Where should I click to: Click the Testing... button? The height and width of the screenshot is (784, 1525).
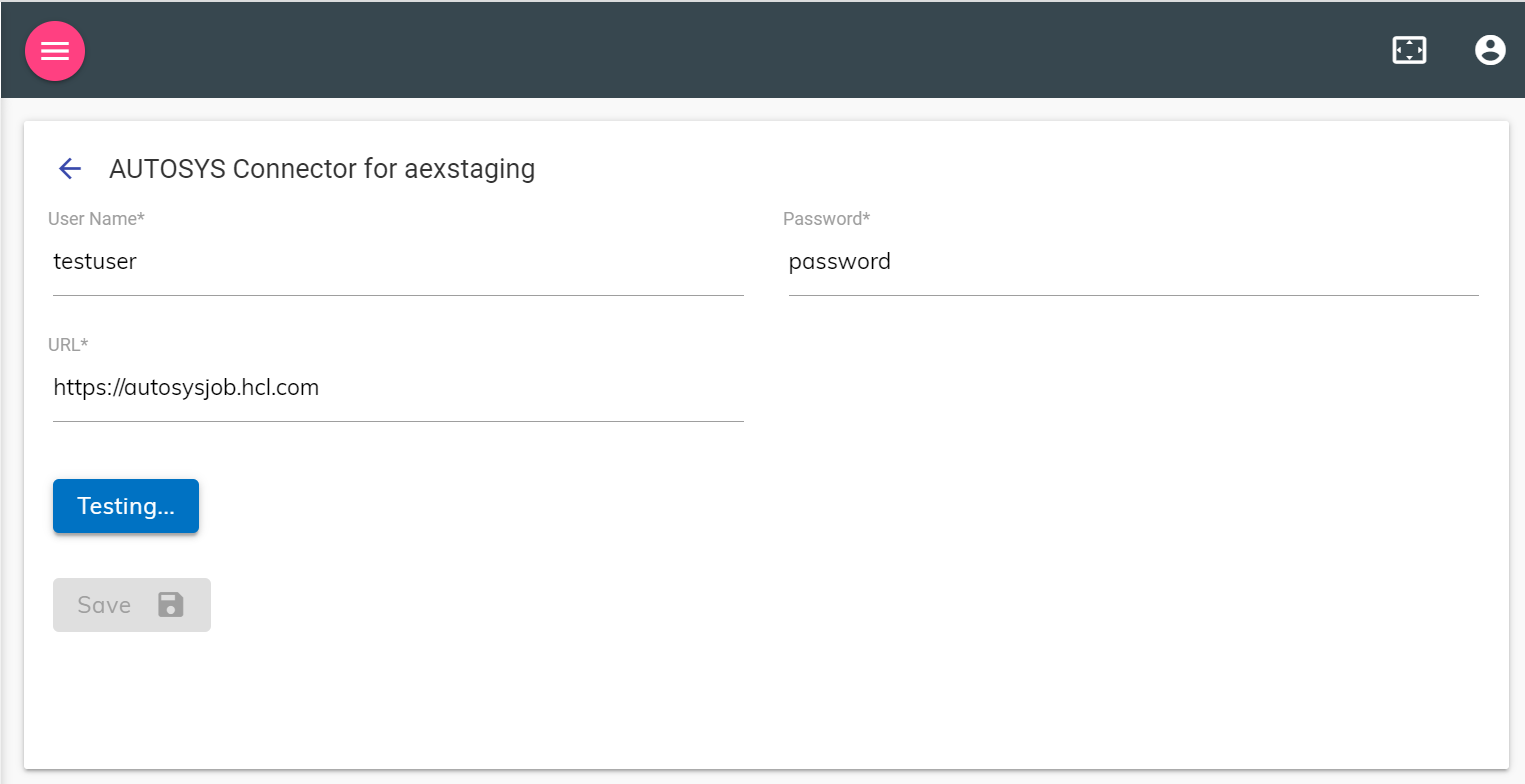point(125,506)
